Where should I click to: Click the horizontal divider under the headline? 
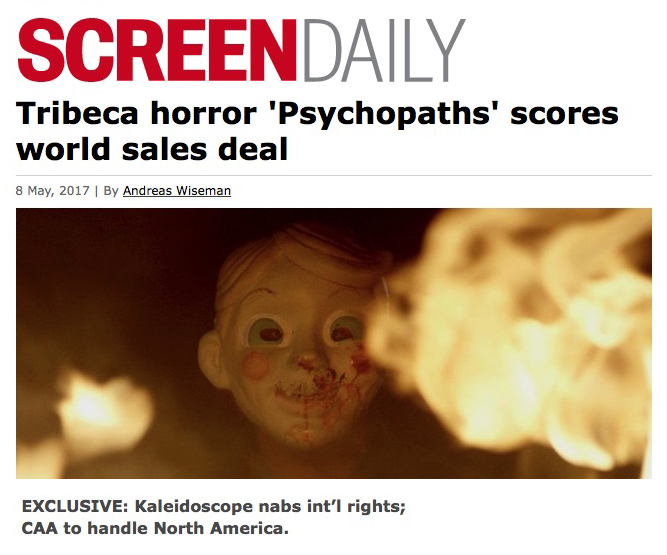[x=334, y=175]
